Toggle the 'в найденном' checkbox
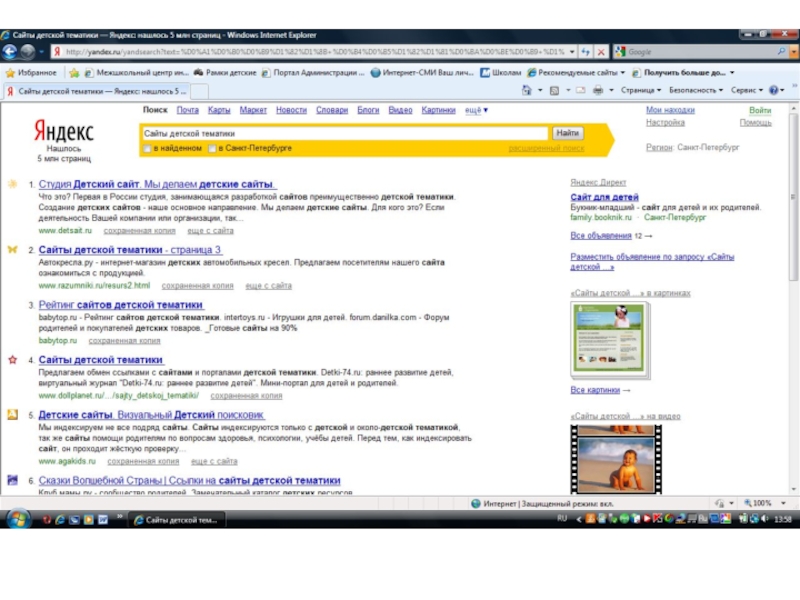The width and height of the screenshot is (800, 600). [x=147, y=148]
